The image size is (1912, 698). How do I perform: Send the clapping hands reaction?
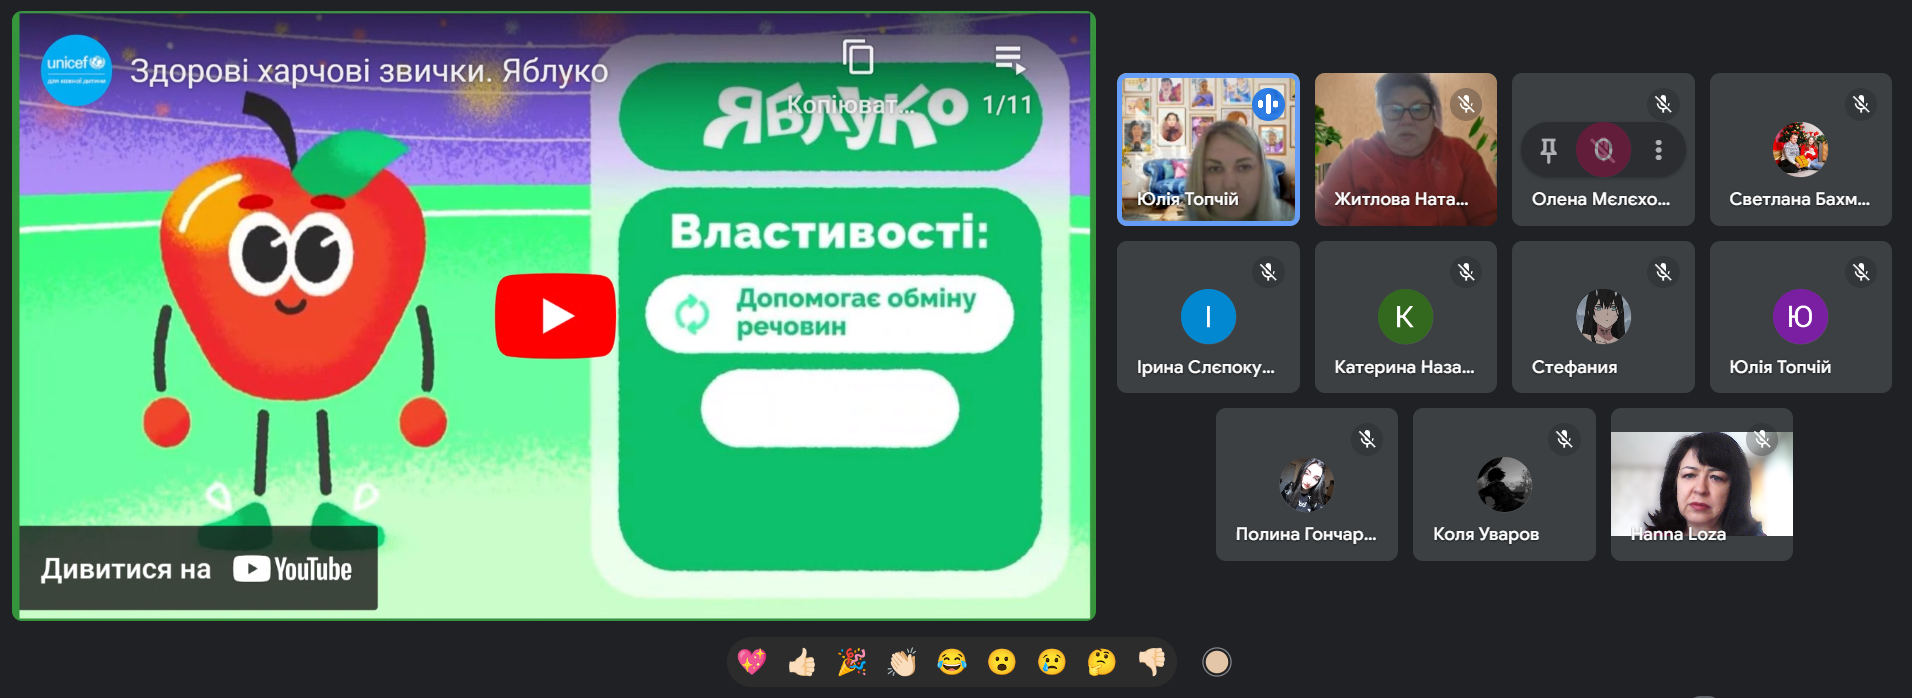[x=902, y=662]
